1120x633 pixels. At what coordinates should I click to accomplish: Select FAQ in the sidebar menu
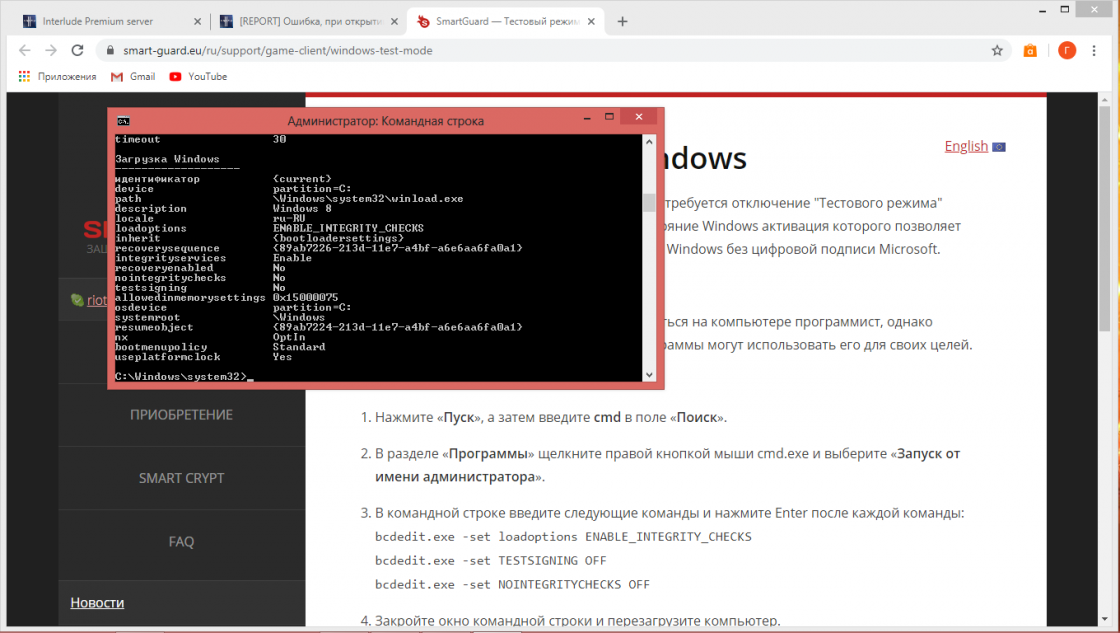pyautogui.click(x=181, y=541)
